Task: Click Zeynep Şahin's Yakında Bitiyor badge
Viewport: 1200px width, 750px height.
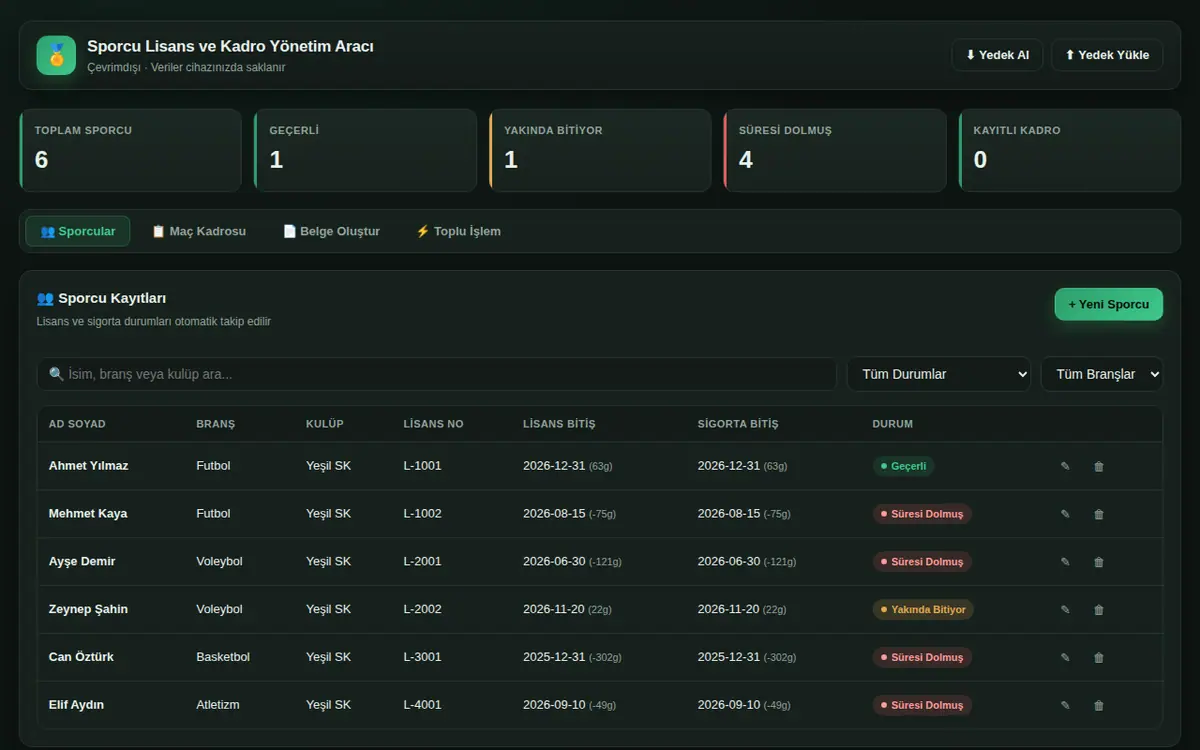Action: tap(923, 610)
